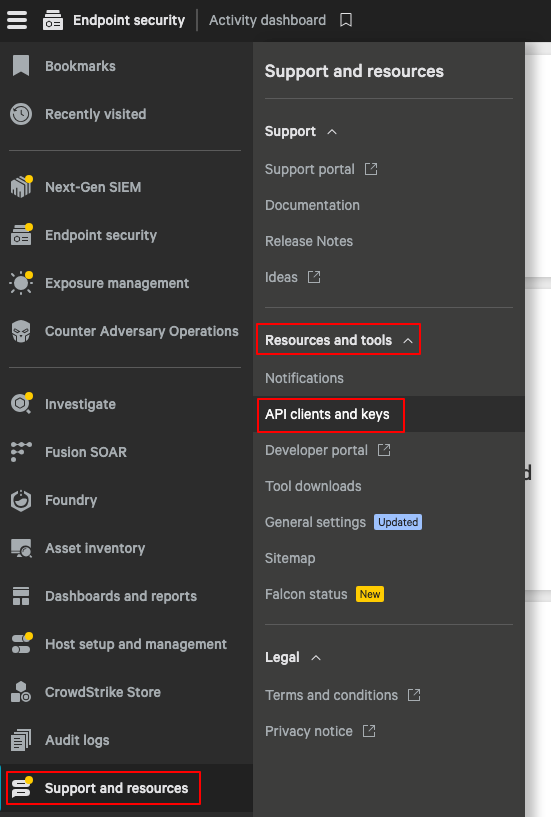Image resolution: width=551 pixels, height=817 pixels.
Task: Click the Audit logs icon
Action: click(21, 740)
